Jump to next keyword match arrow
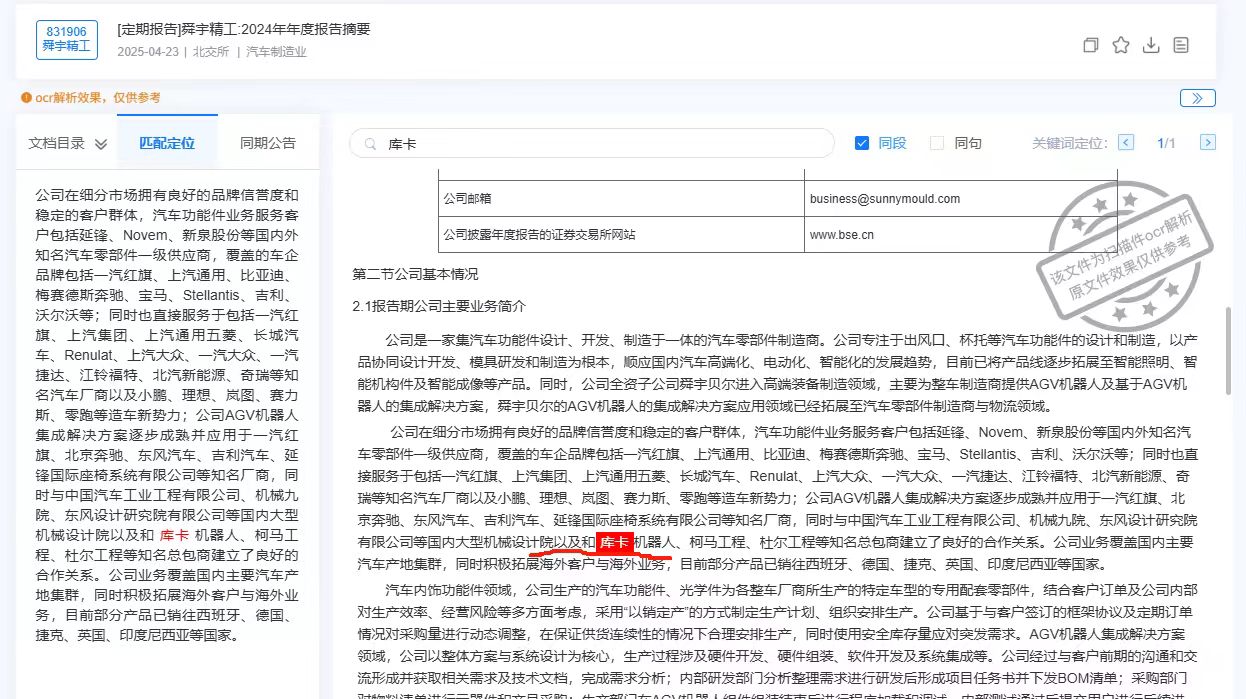Screen dimensions: 1246x699 (1207, 143)
